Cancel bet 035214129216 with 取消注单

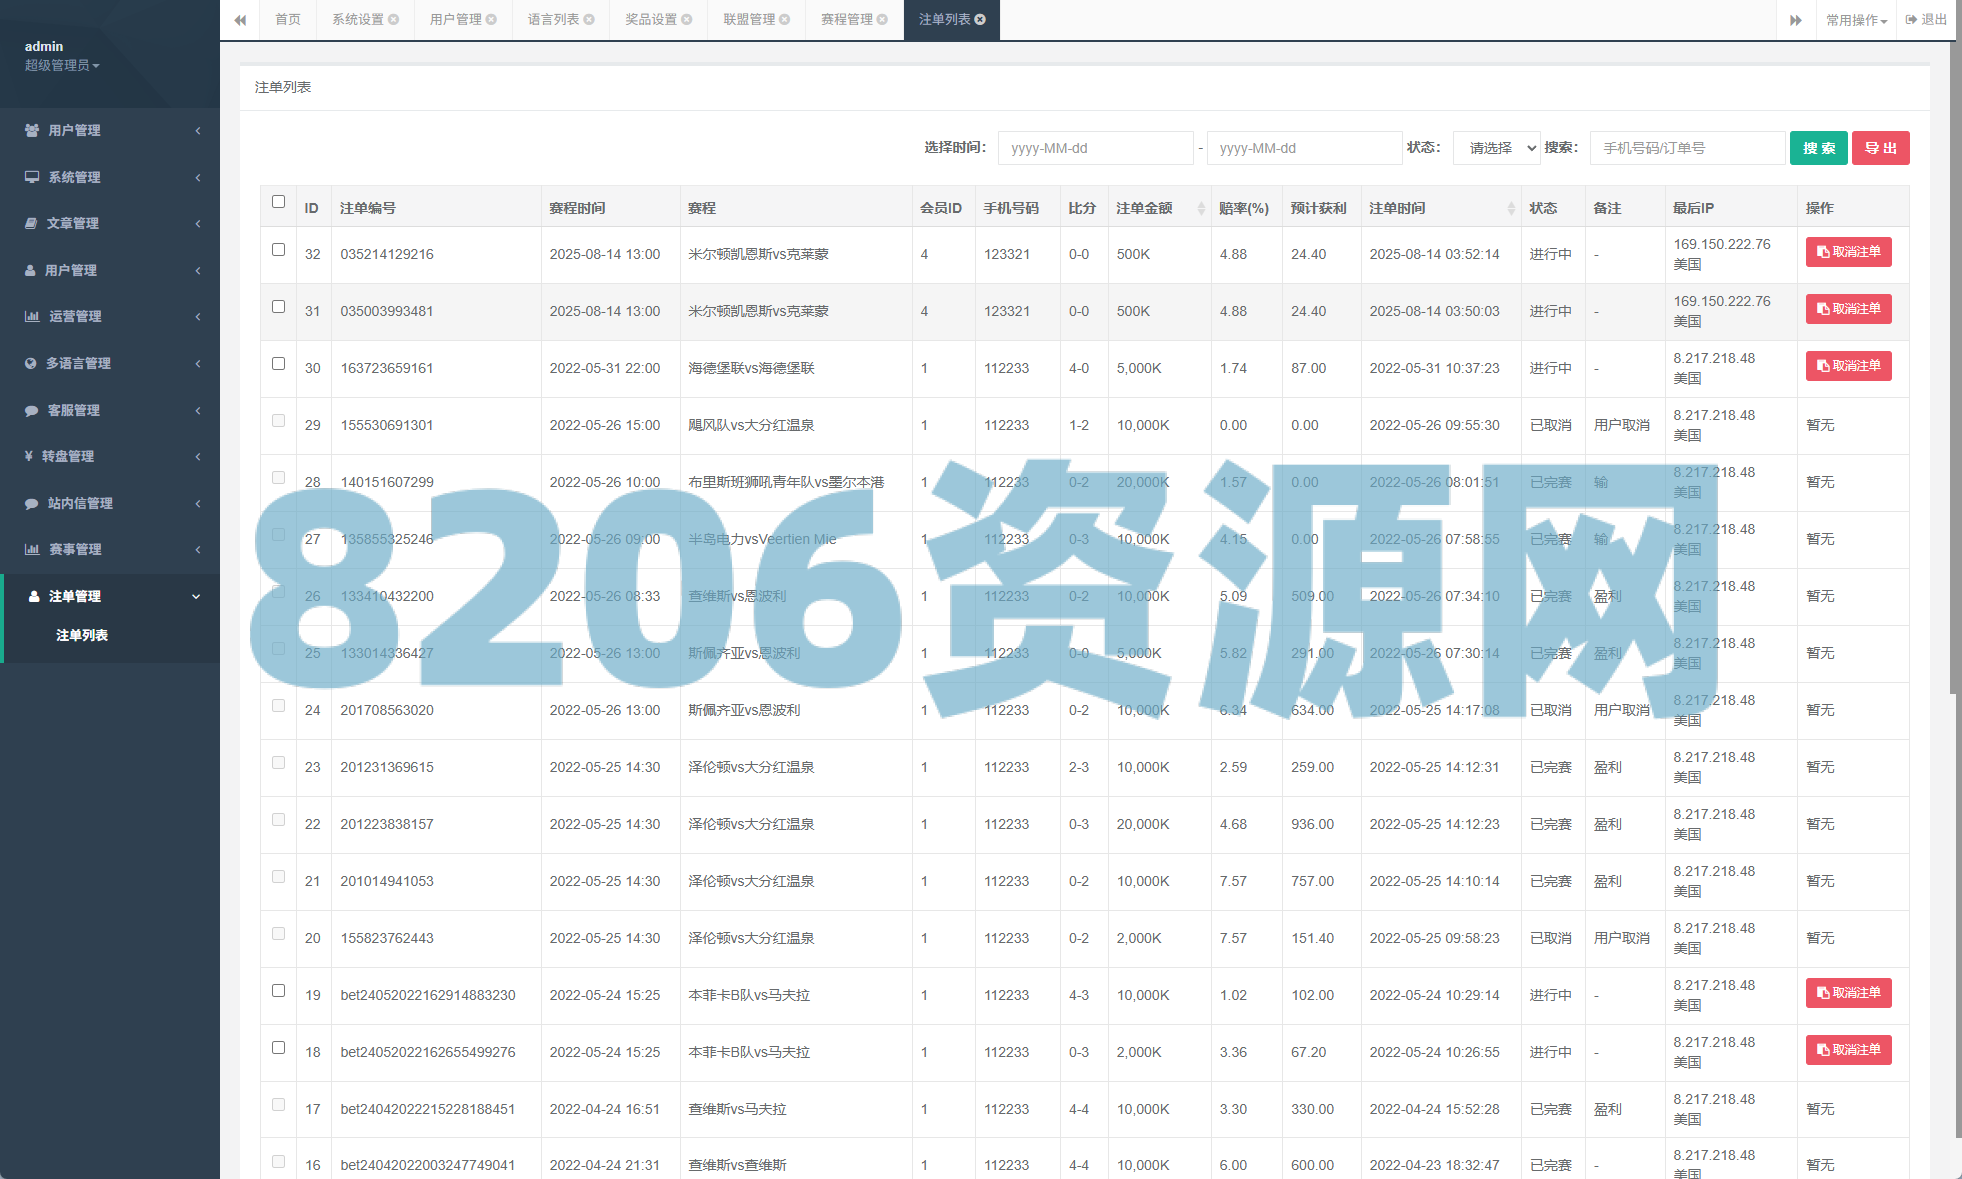point(1849,252)
